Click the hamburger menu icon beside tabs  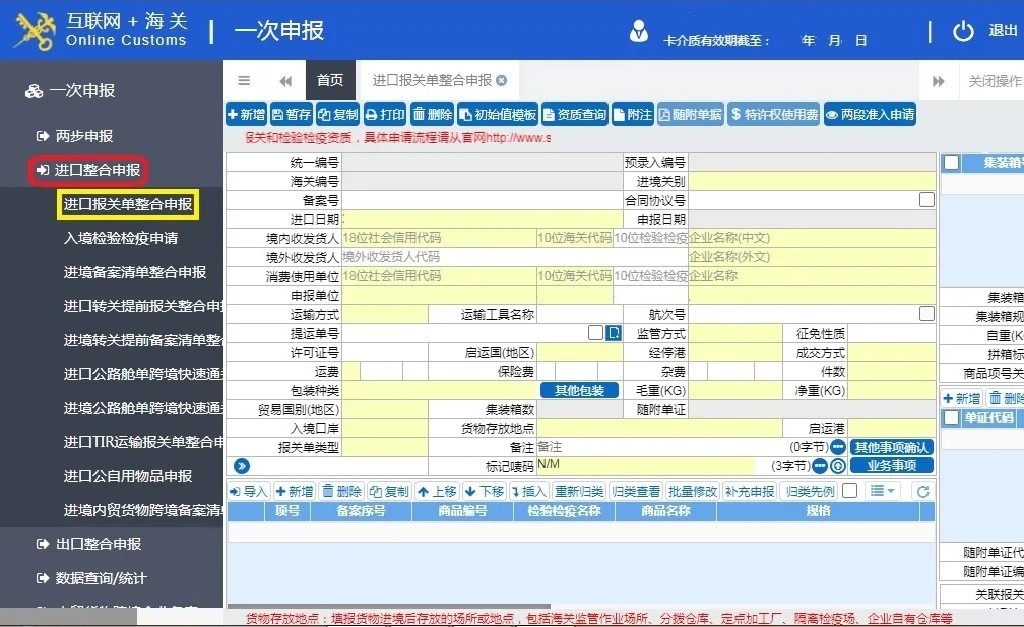point(244,81)
